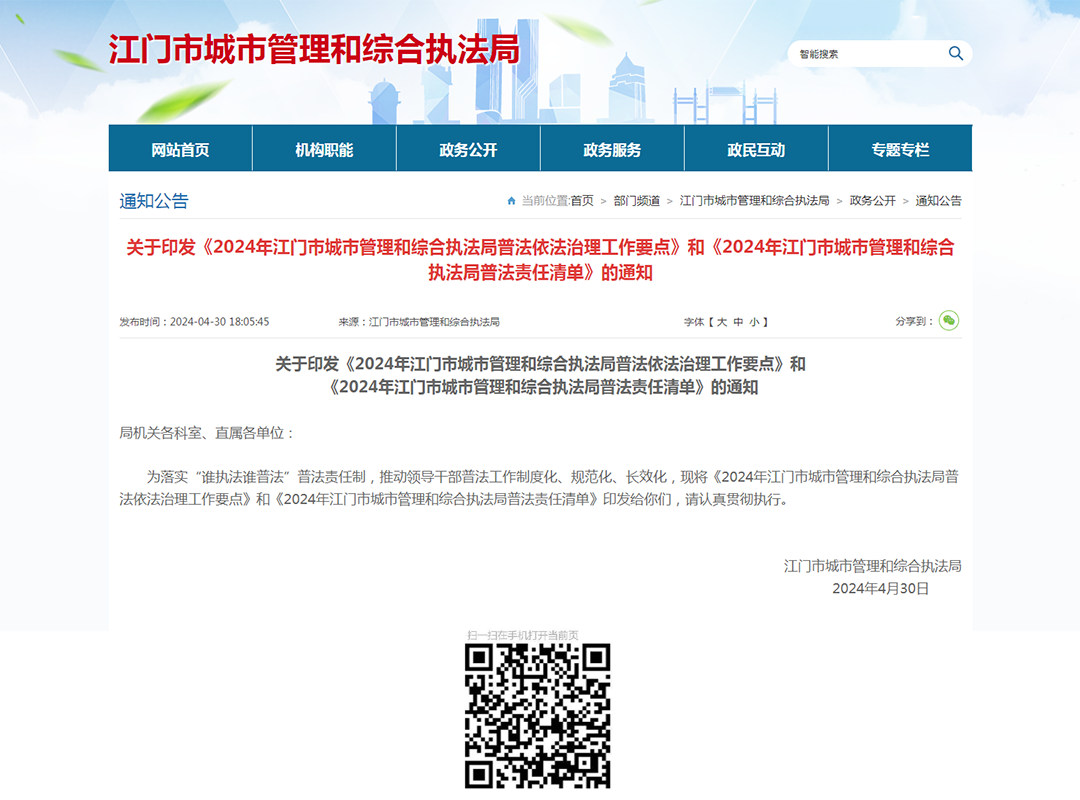Click the magnifier search icon
1080x800 pixels.
click(x=954, y=53)
